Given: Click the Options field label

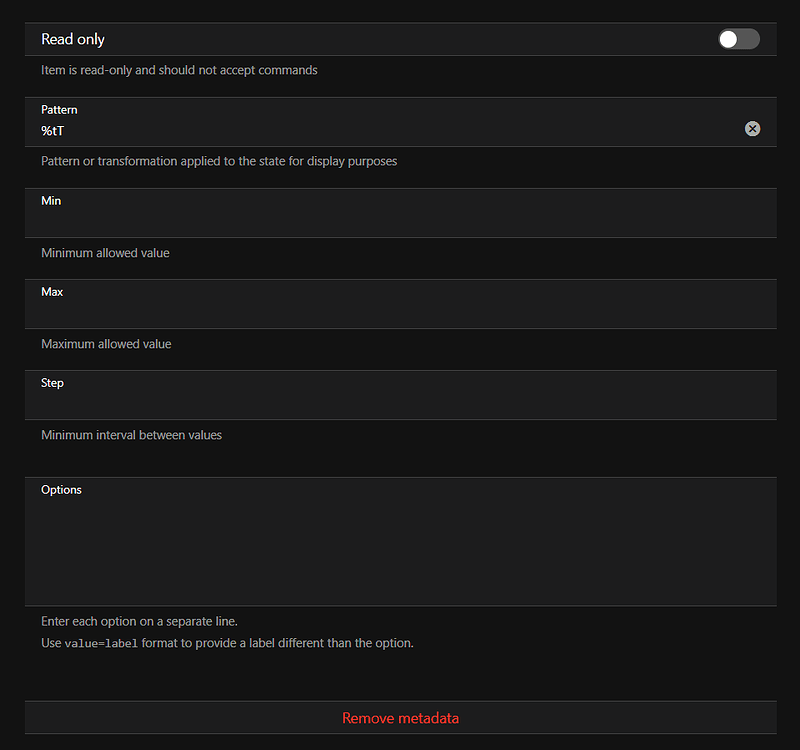Looking at the screenshot, I should click(61, 490).
